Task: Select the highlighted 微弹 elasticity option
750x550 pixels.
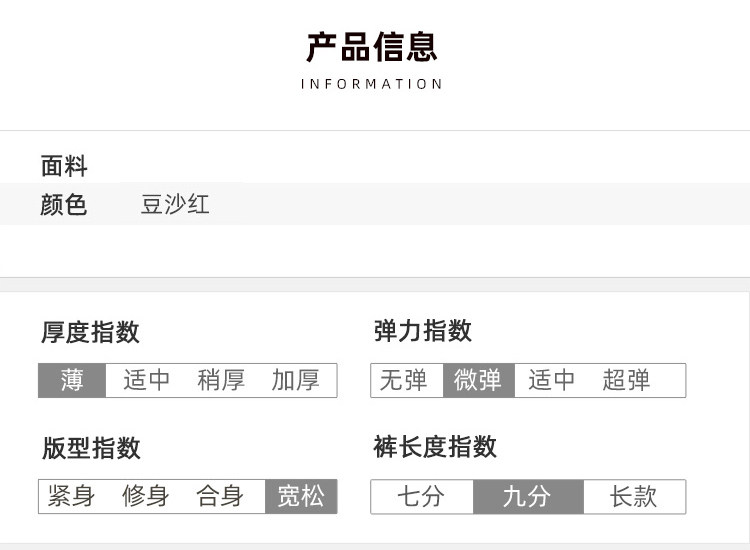Action: (x=479, y=380)
